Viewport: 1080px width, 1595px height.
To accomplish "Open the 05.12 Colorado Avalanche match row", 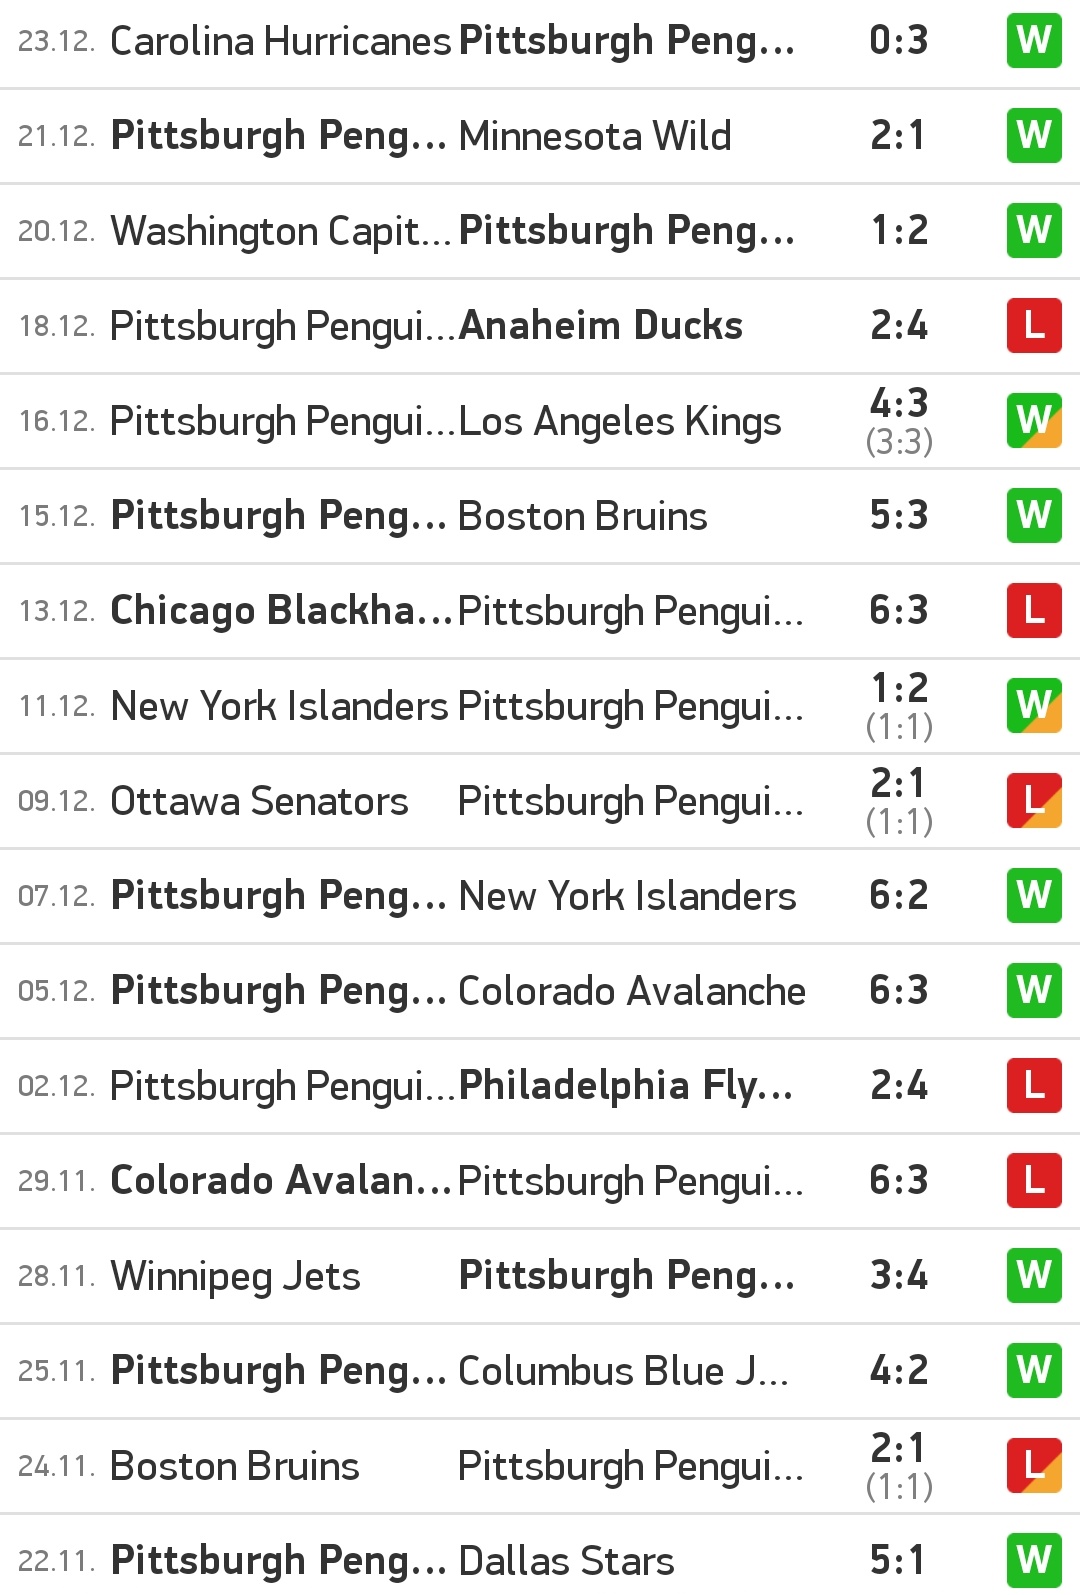I will tap(631, 991).
